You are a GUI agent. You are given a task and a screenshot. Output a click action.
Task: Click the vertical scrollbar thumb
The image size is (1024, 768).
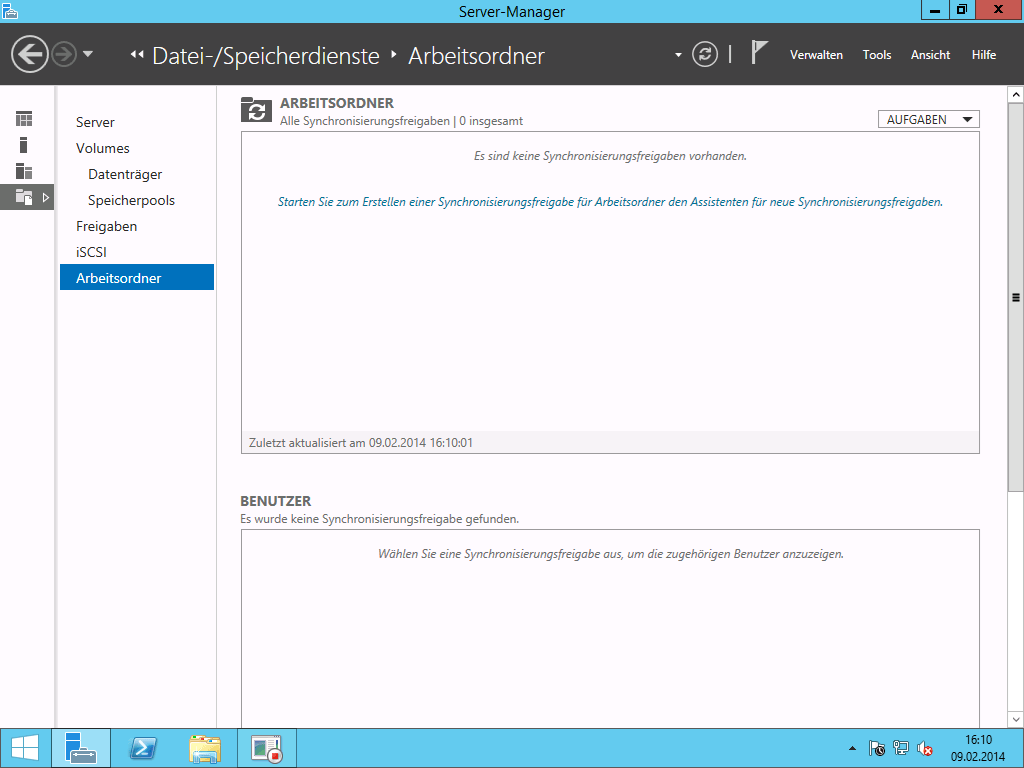[x=1016, y=297]
